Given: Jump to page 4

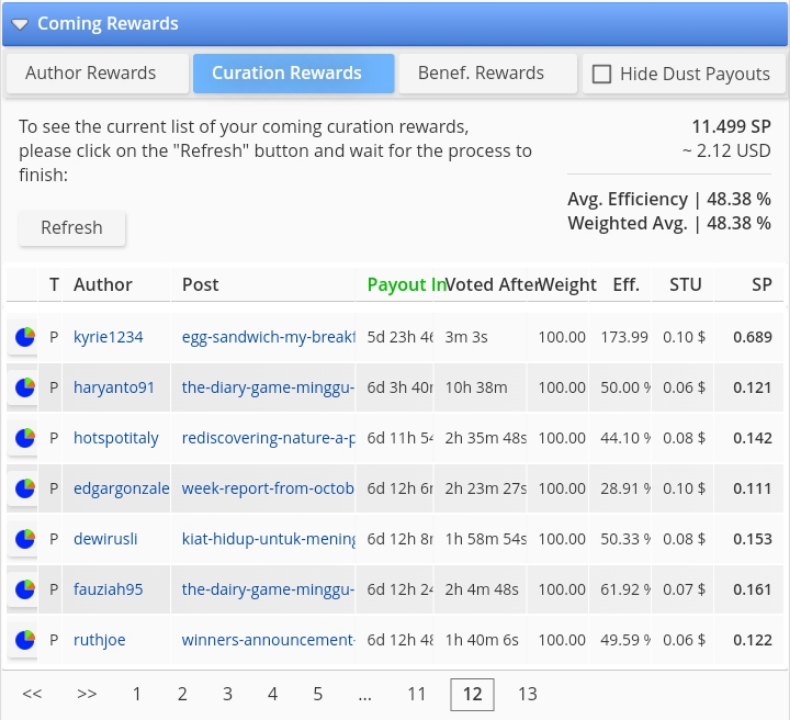Looking at the screenshot, I should point(273,694).
